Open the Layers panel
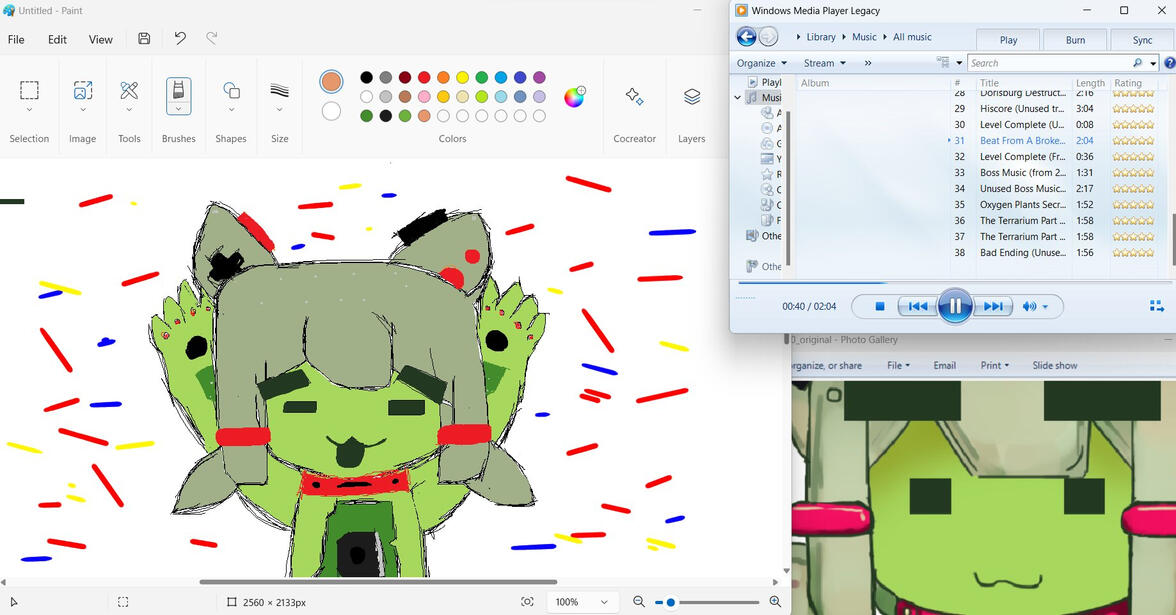The image size is (1176, 615). point(691,97)
